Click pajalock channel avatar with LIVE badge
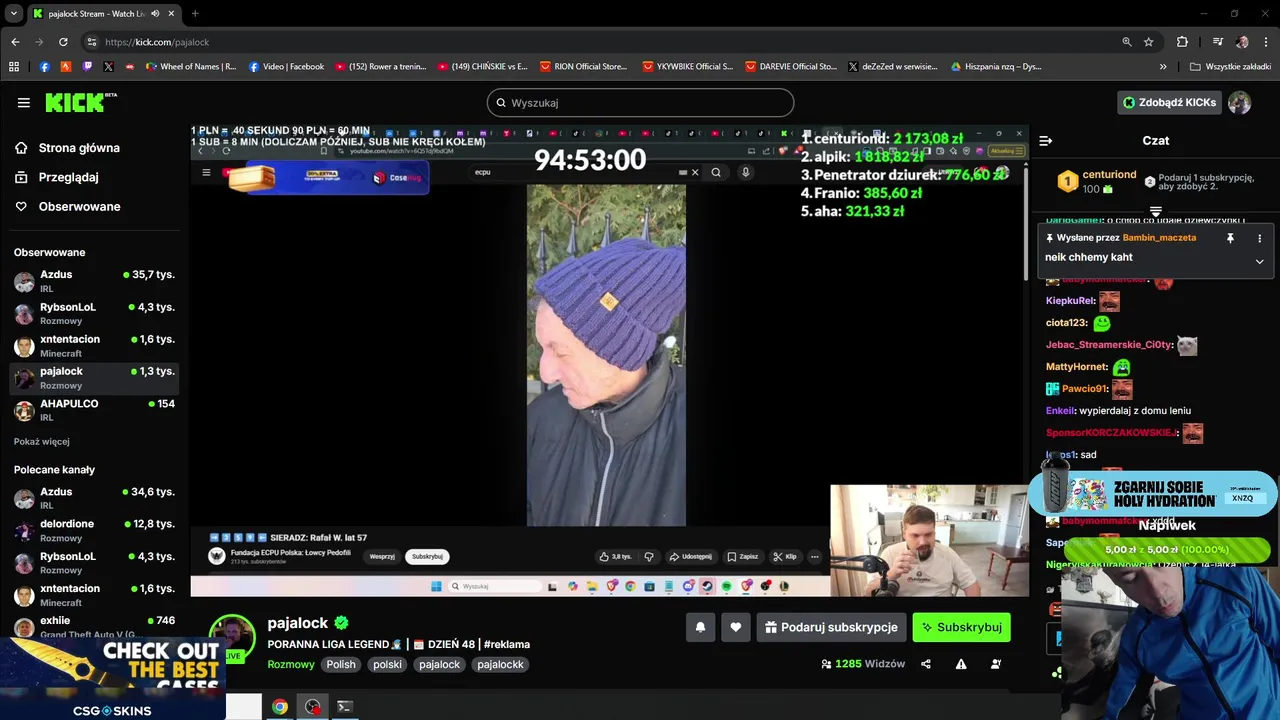Viewport: 1280px width, 720px height. (232, 637)
